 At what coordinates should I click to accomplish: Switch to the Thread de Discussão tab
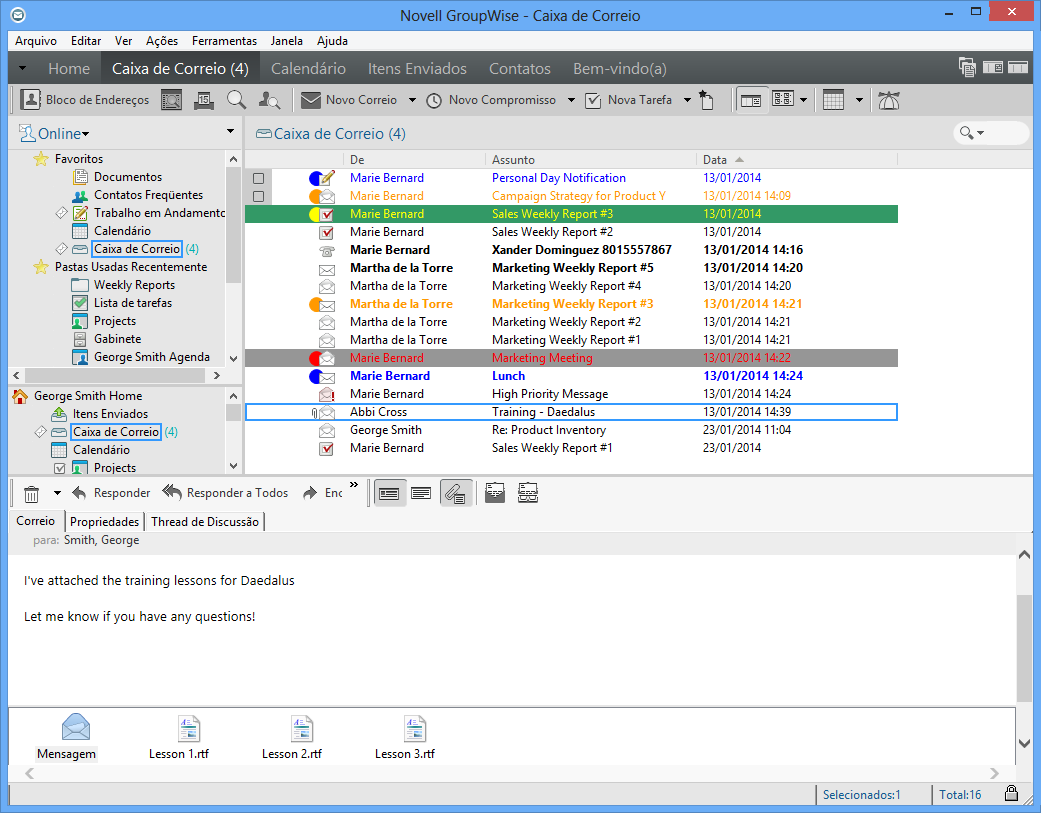click(x=204, y=521)
